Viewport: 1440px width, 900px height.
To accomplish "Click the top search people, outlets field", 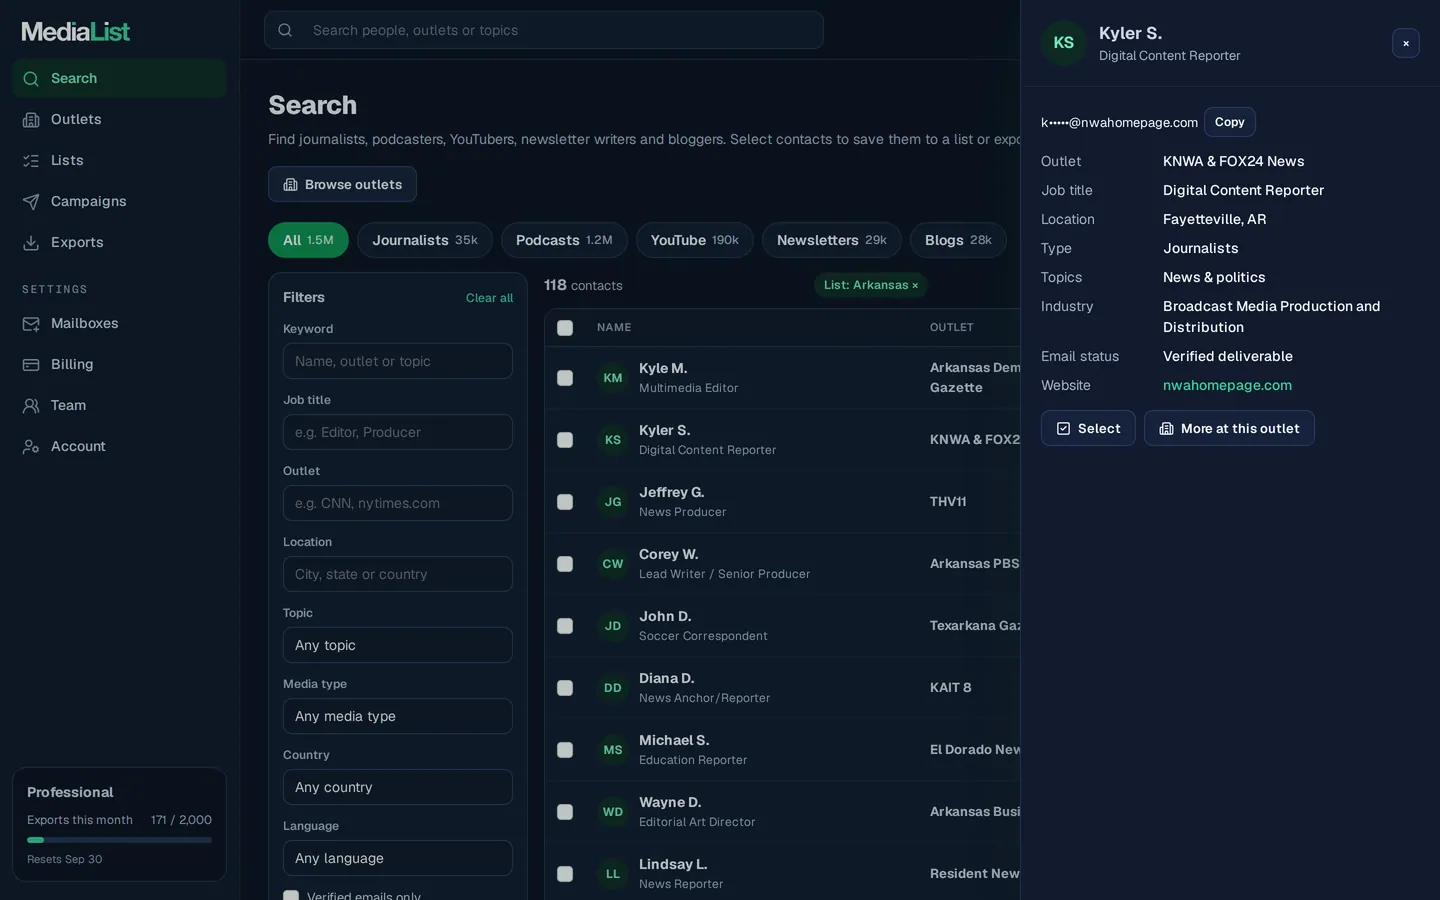I will 544,30.
